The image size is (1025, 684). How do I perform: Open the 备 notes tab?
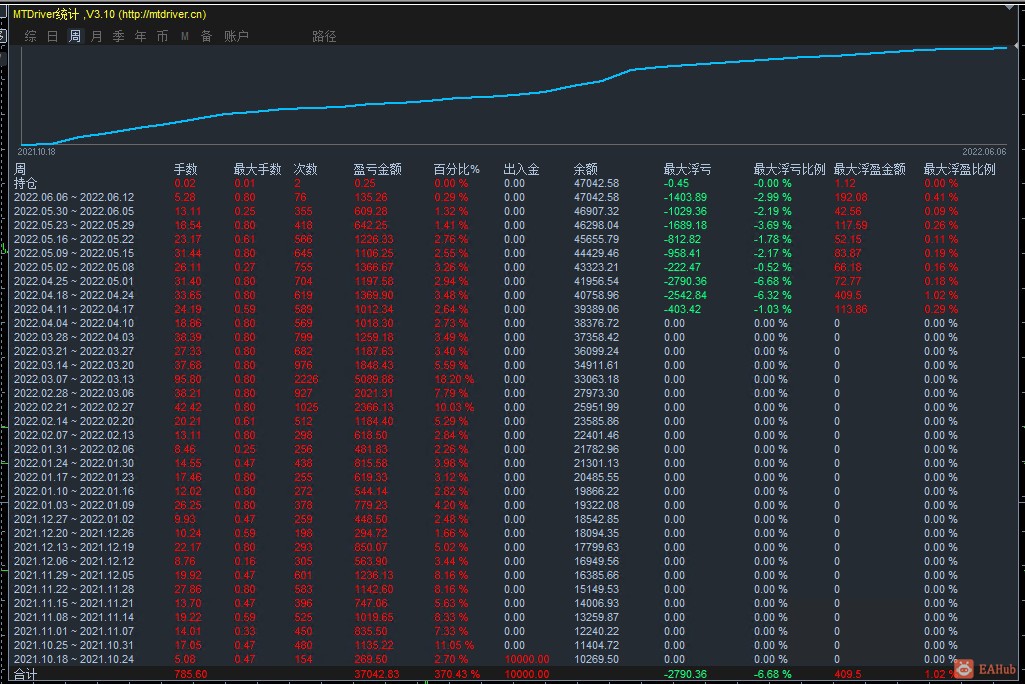point(206,36)
